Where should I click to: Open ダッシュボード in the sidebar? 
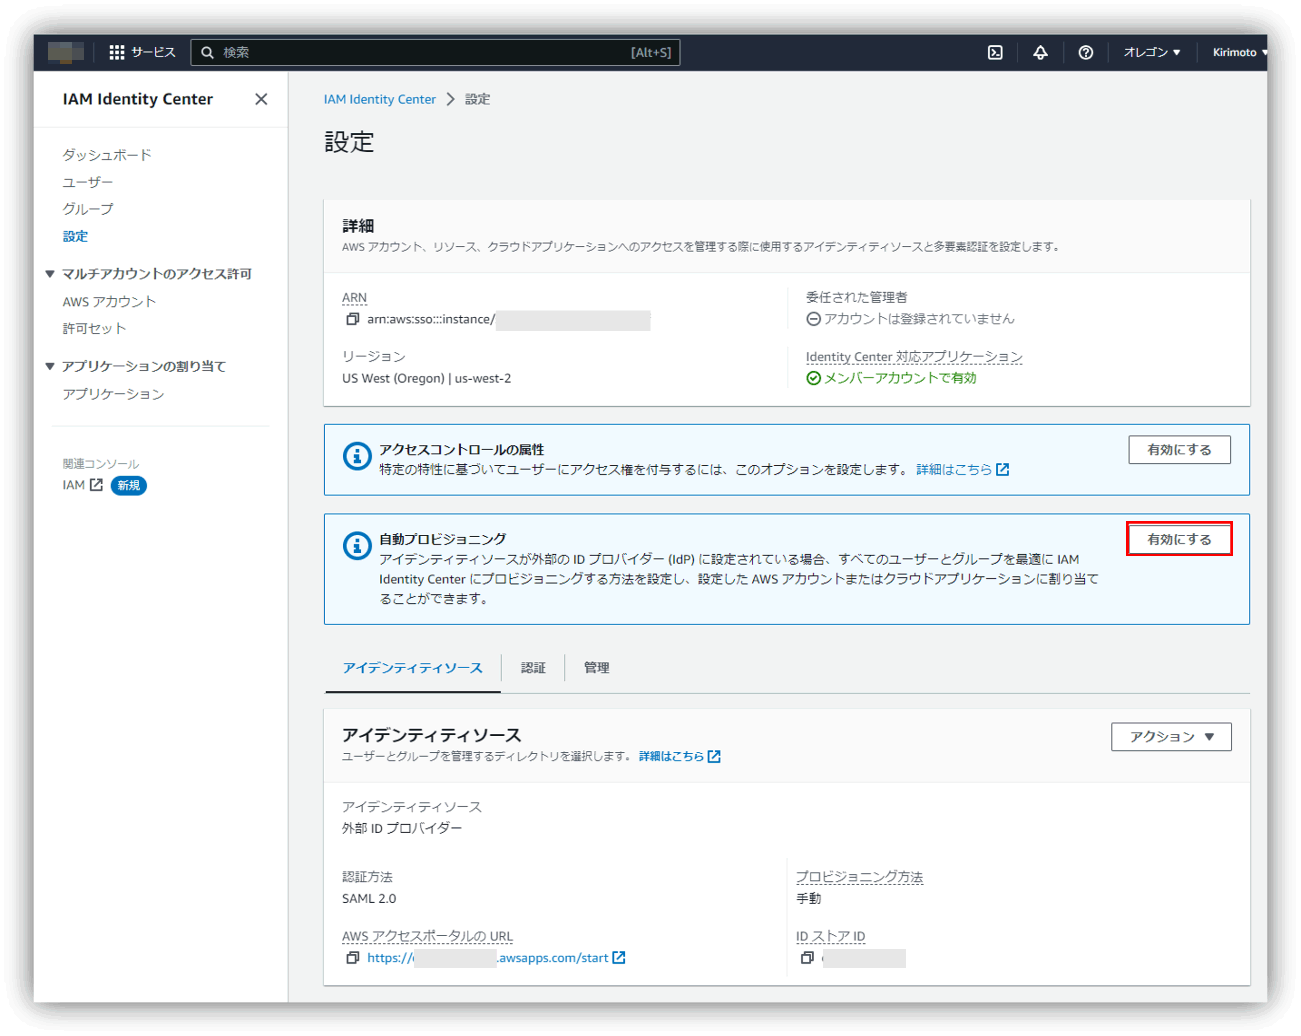click(107, 155)
